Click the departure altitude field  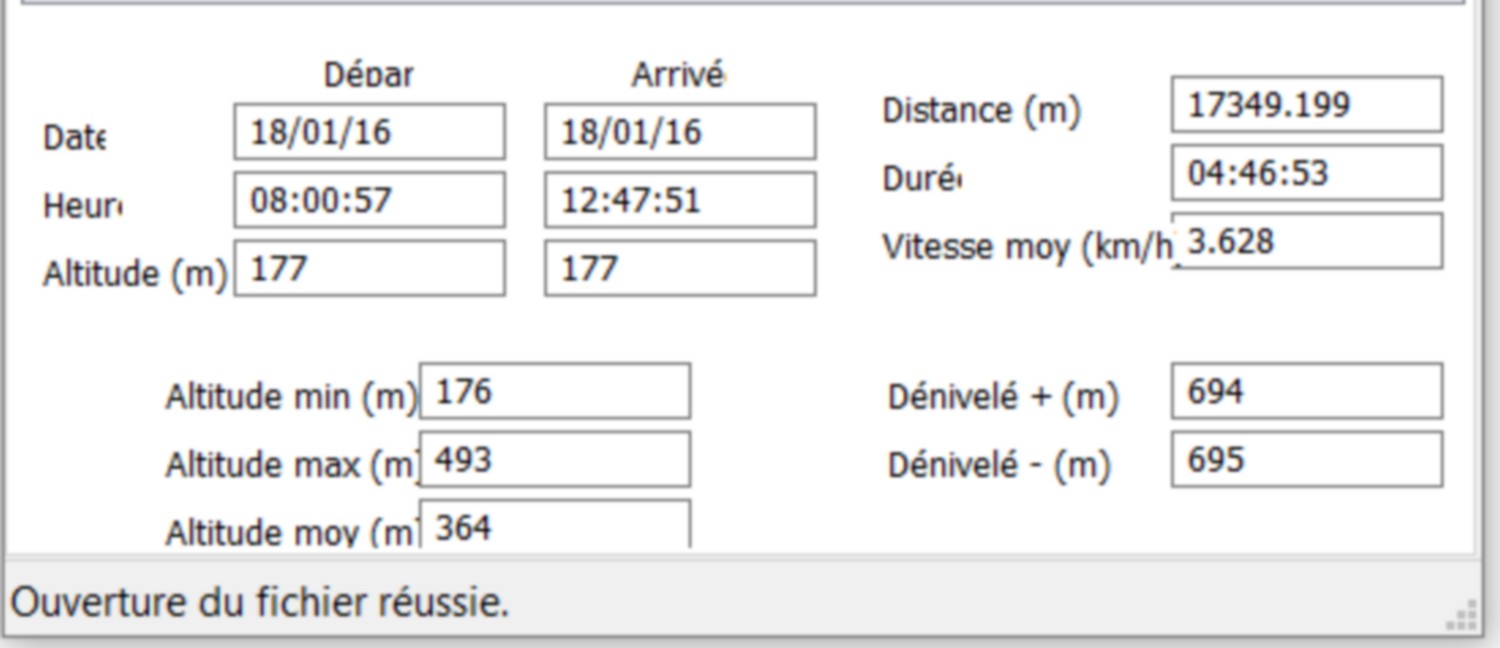(369, 267)
